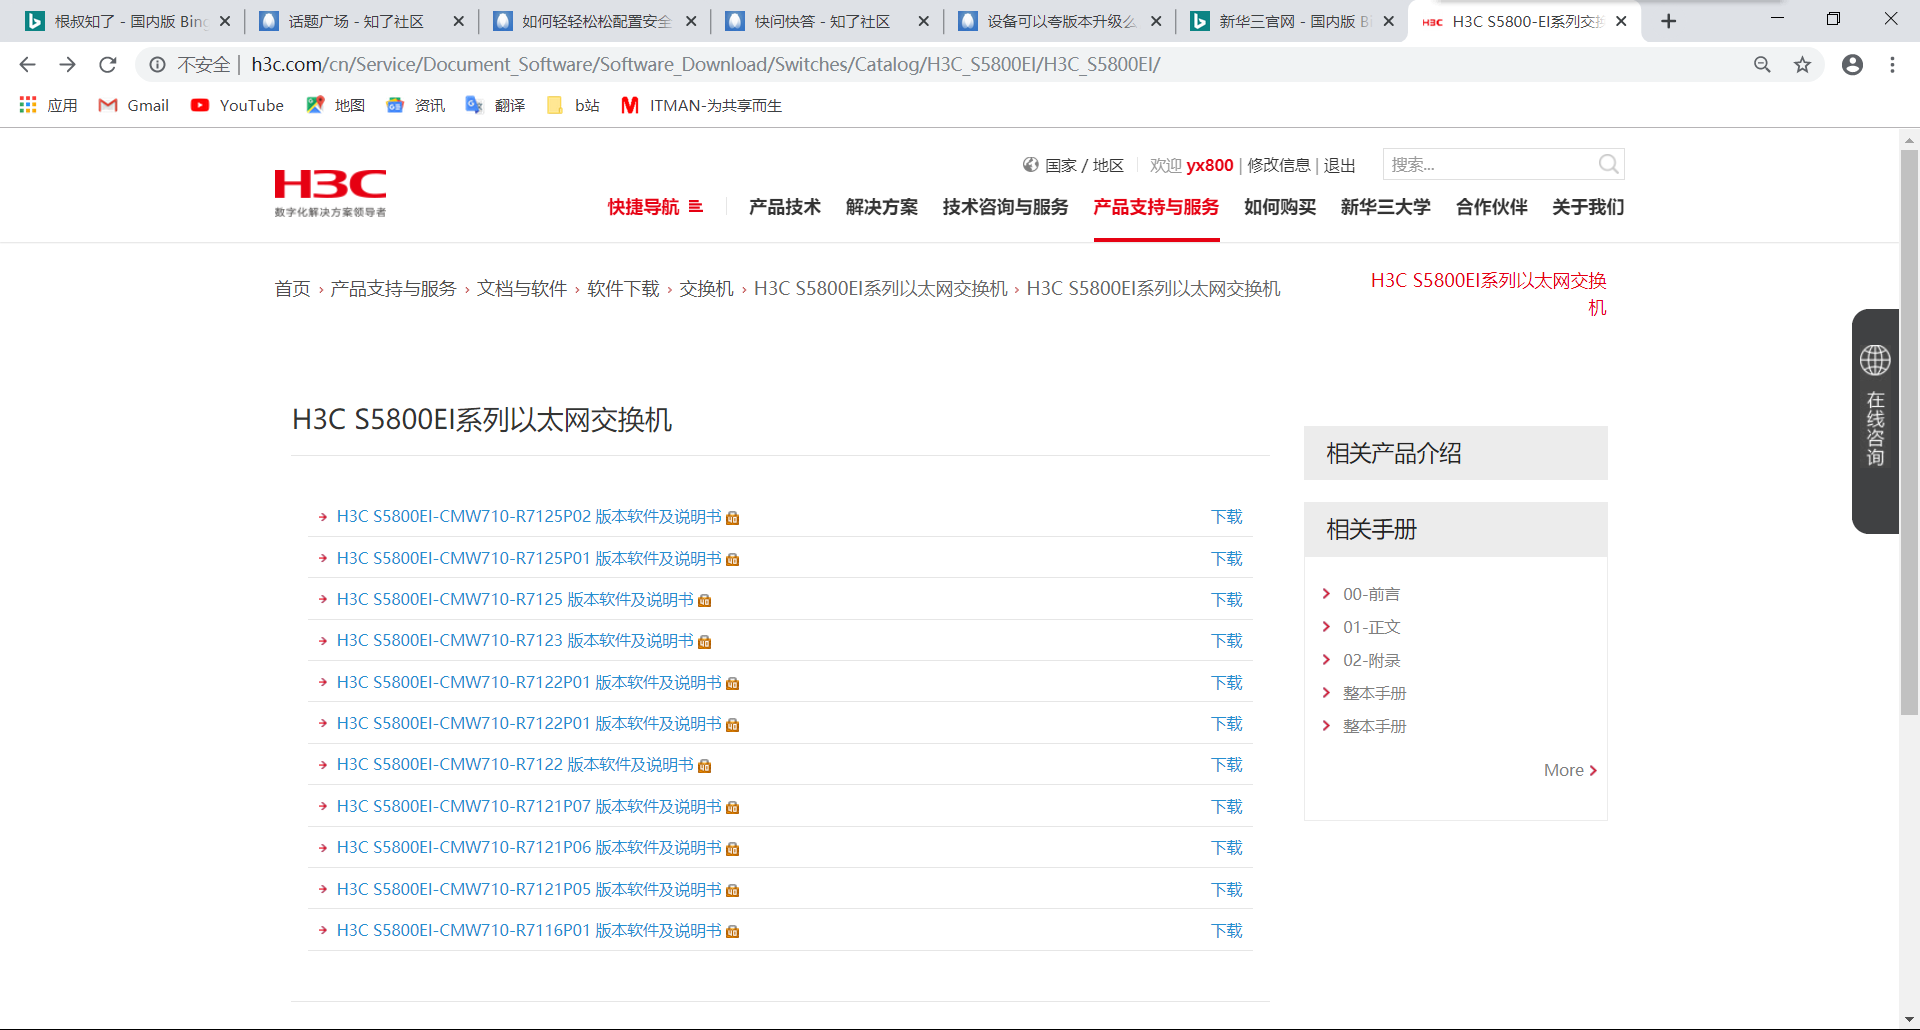
Task: Open the 快捷导航 quick navigation menu
Action: 655,207
